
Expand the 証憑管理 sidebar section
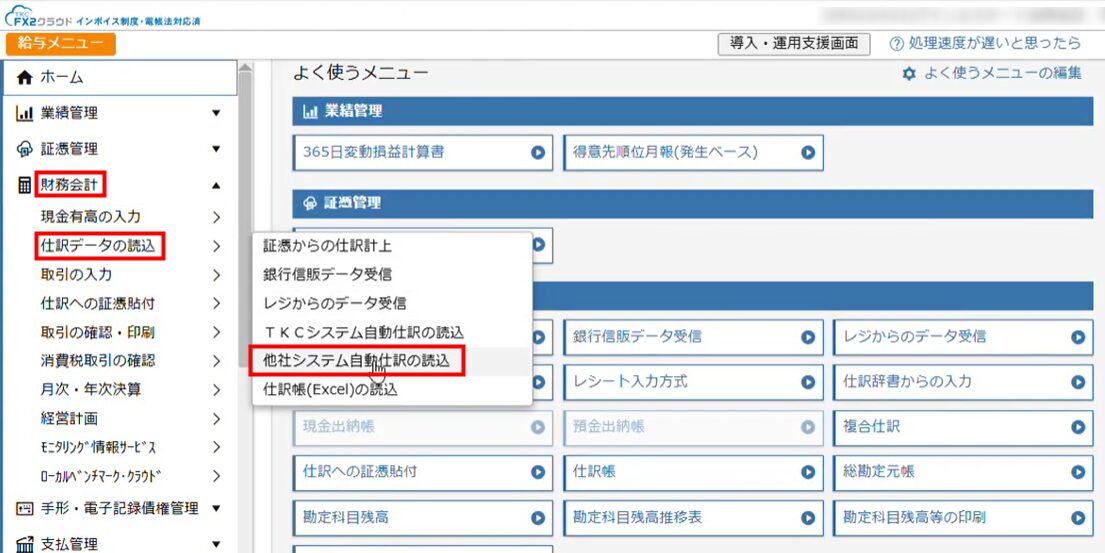coord(216,149)
